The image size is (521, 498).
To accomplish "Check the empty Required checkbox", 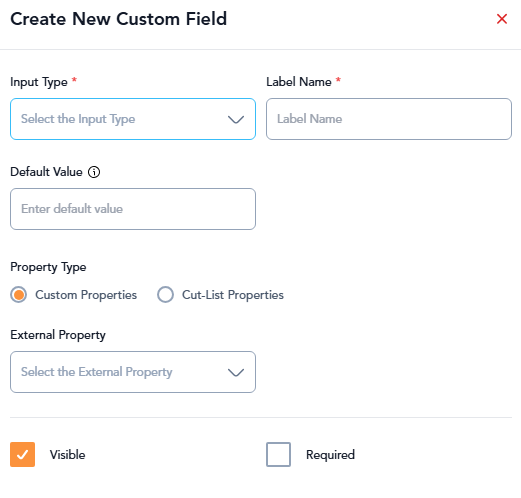I will pos(278,454).
